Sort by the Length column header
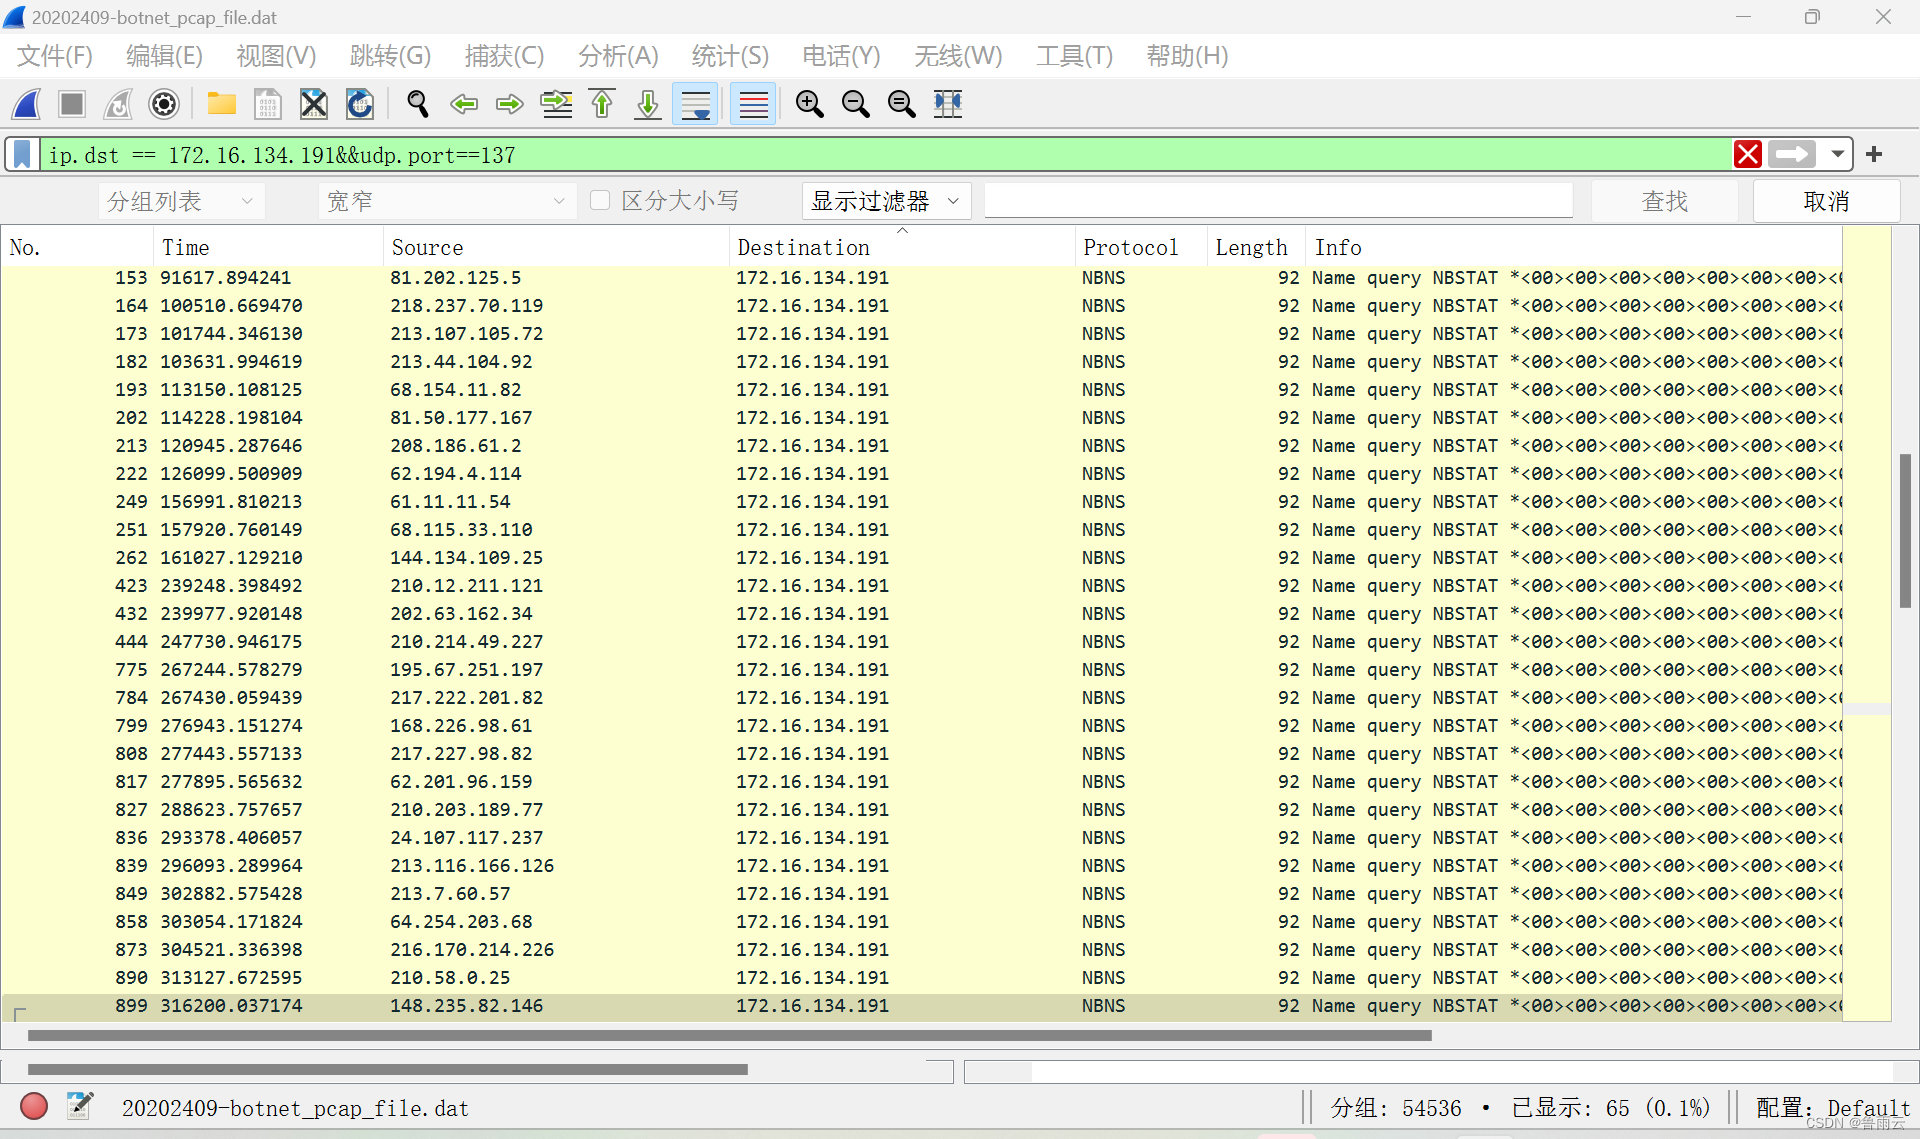1920x1139 pixels. pos(1256,247)
